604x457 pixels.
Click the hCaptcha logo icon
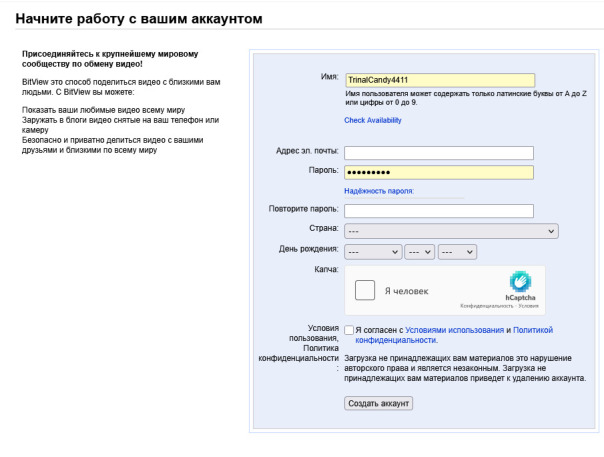(x=520, y=281)
